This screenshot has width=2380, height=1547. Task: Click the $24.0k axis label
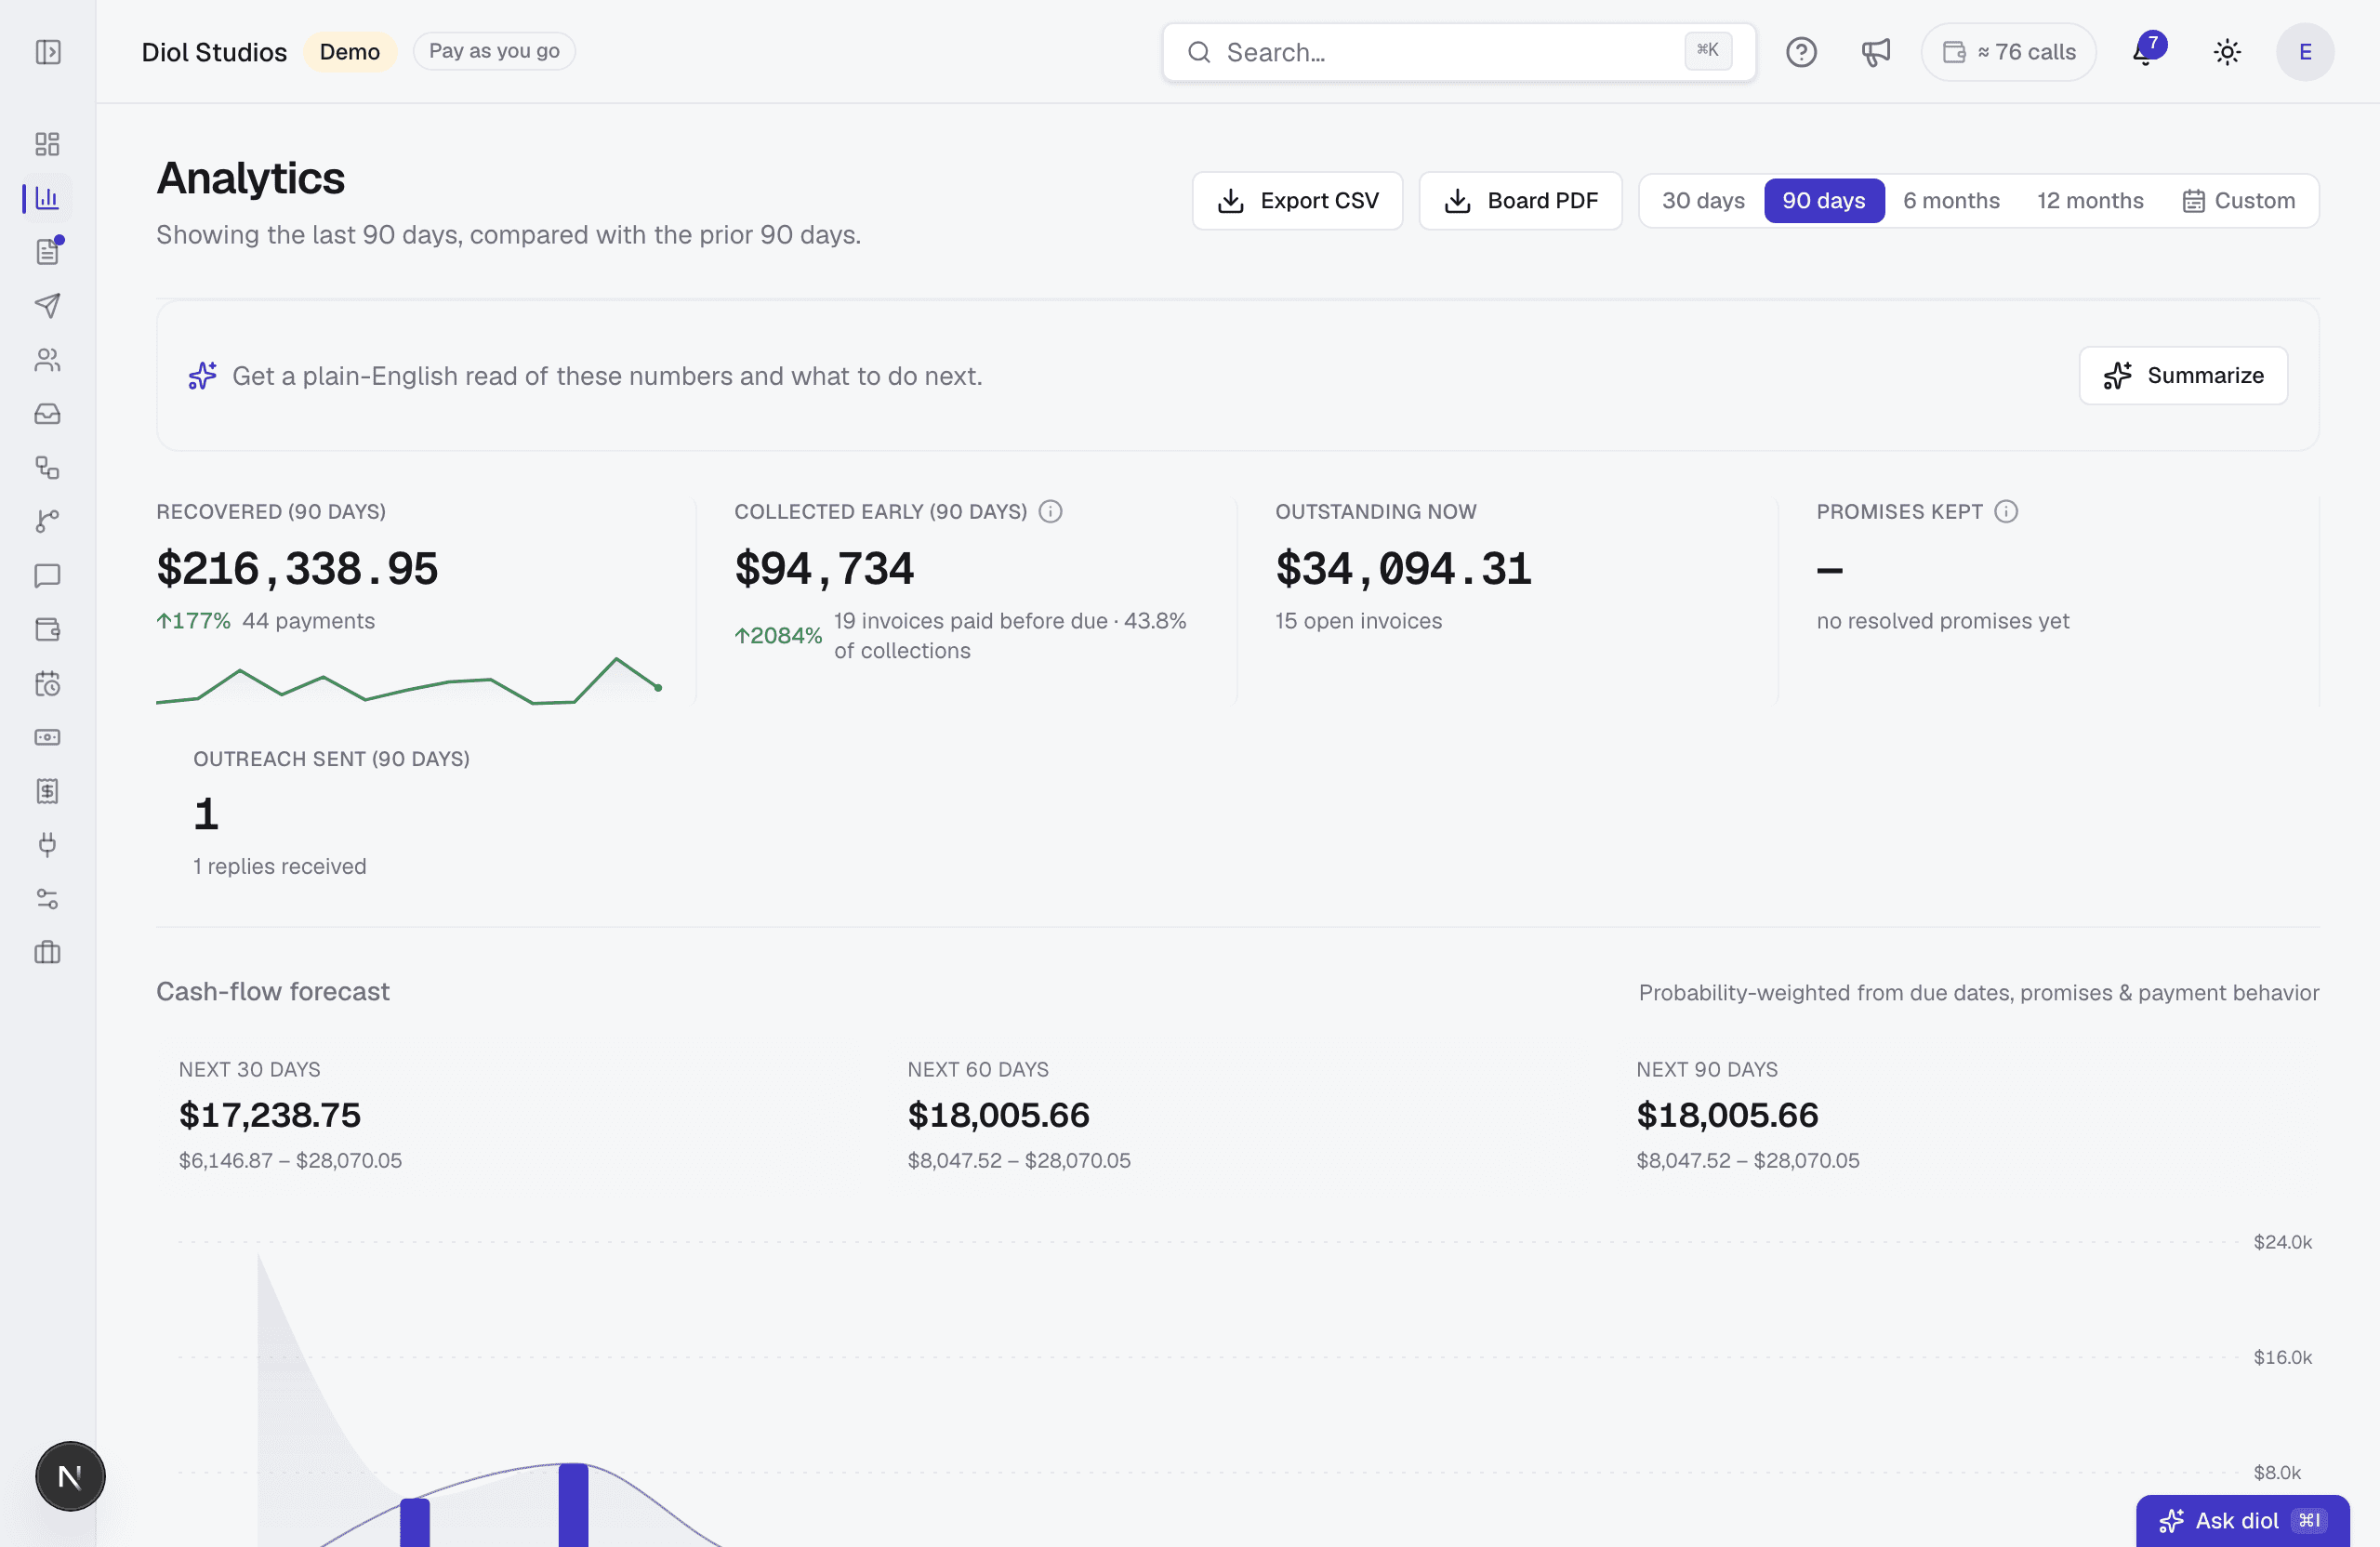2282,1242
